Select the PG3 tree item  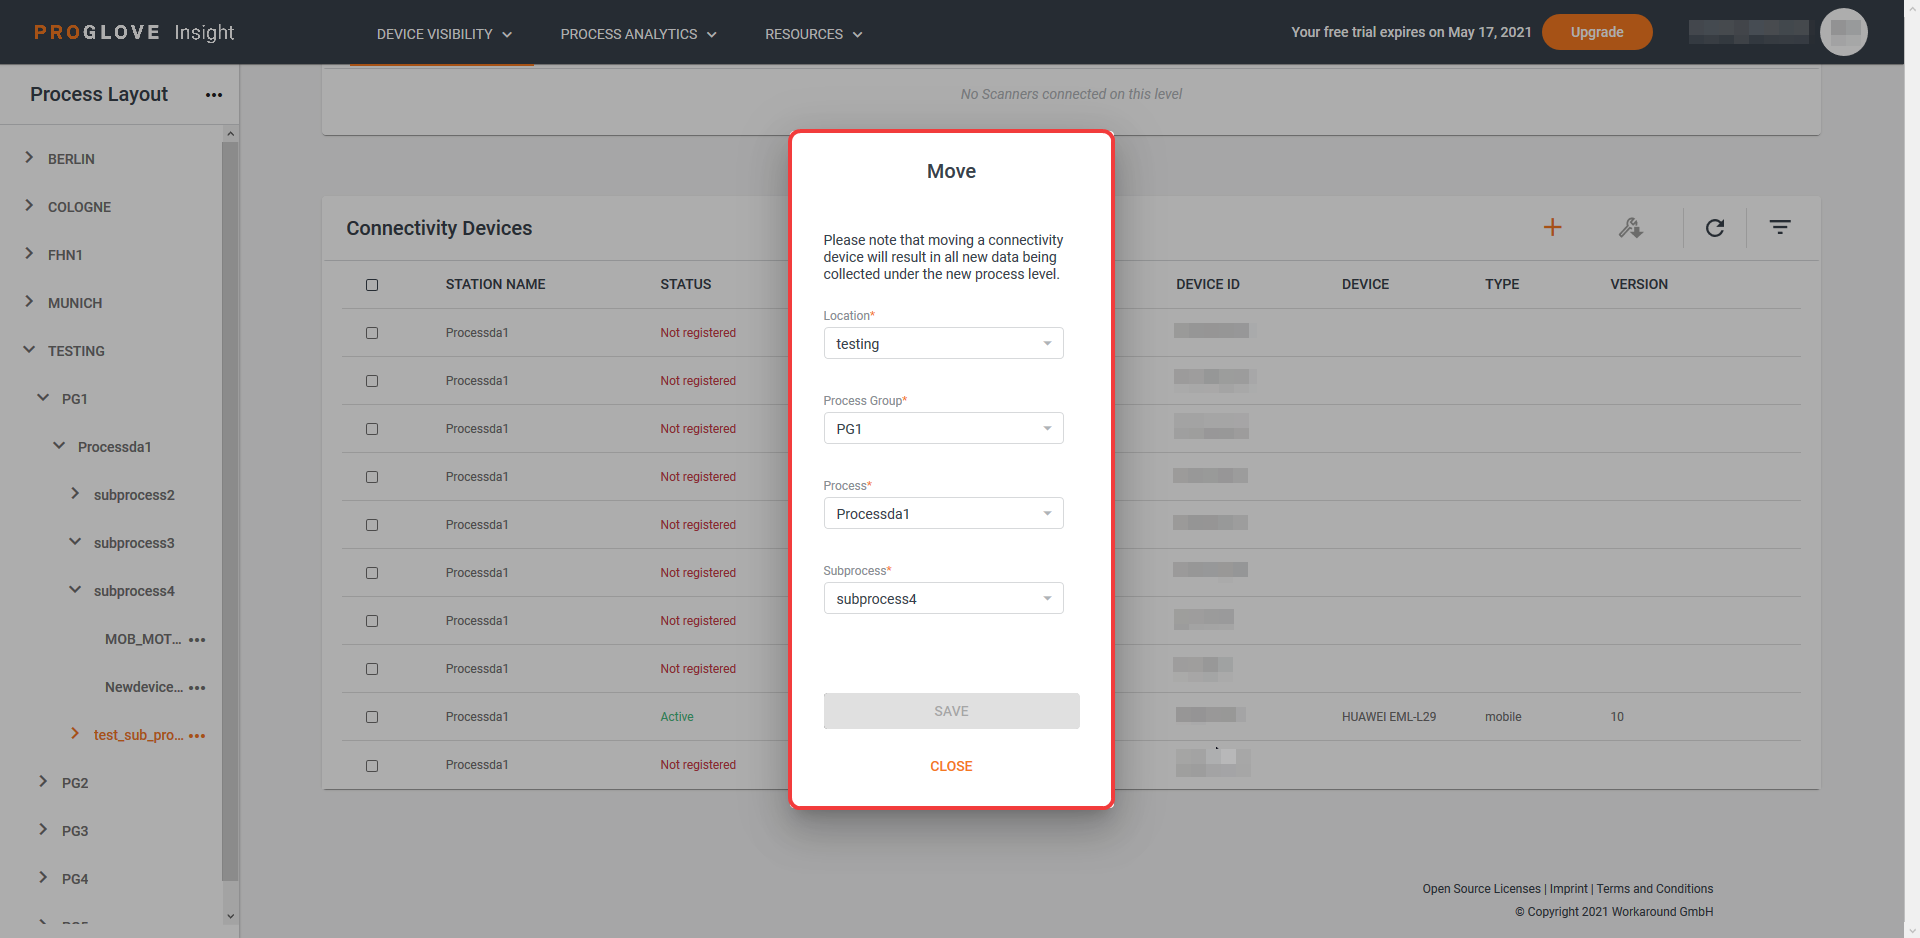pyautogui.click(x=75, y=831)
